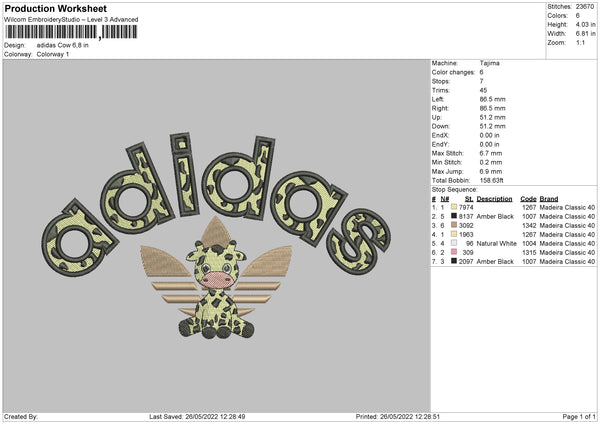This screenshot has height=424, width=600.
Task: Select Amber Black description in the 2097 row
Action: click(495, 261)
